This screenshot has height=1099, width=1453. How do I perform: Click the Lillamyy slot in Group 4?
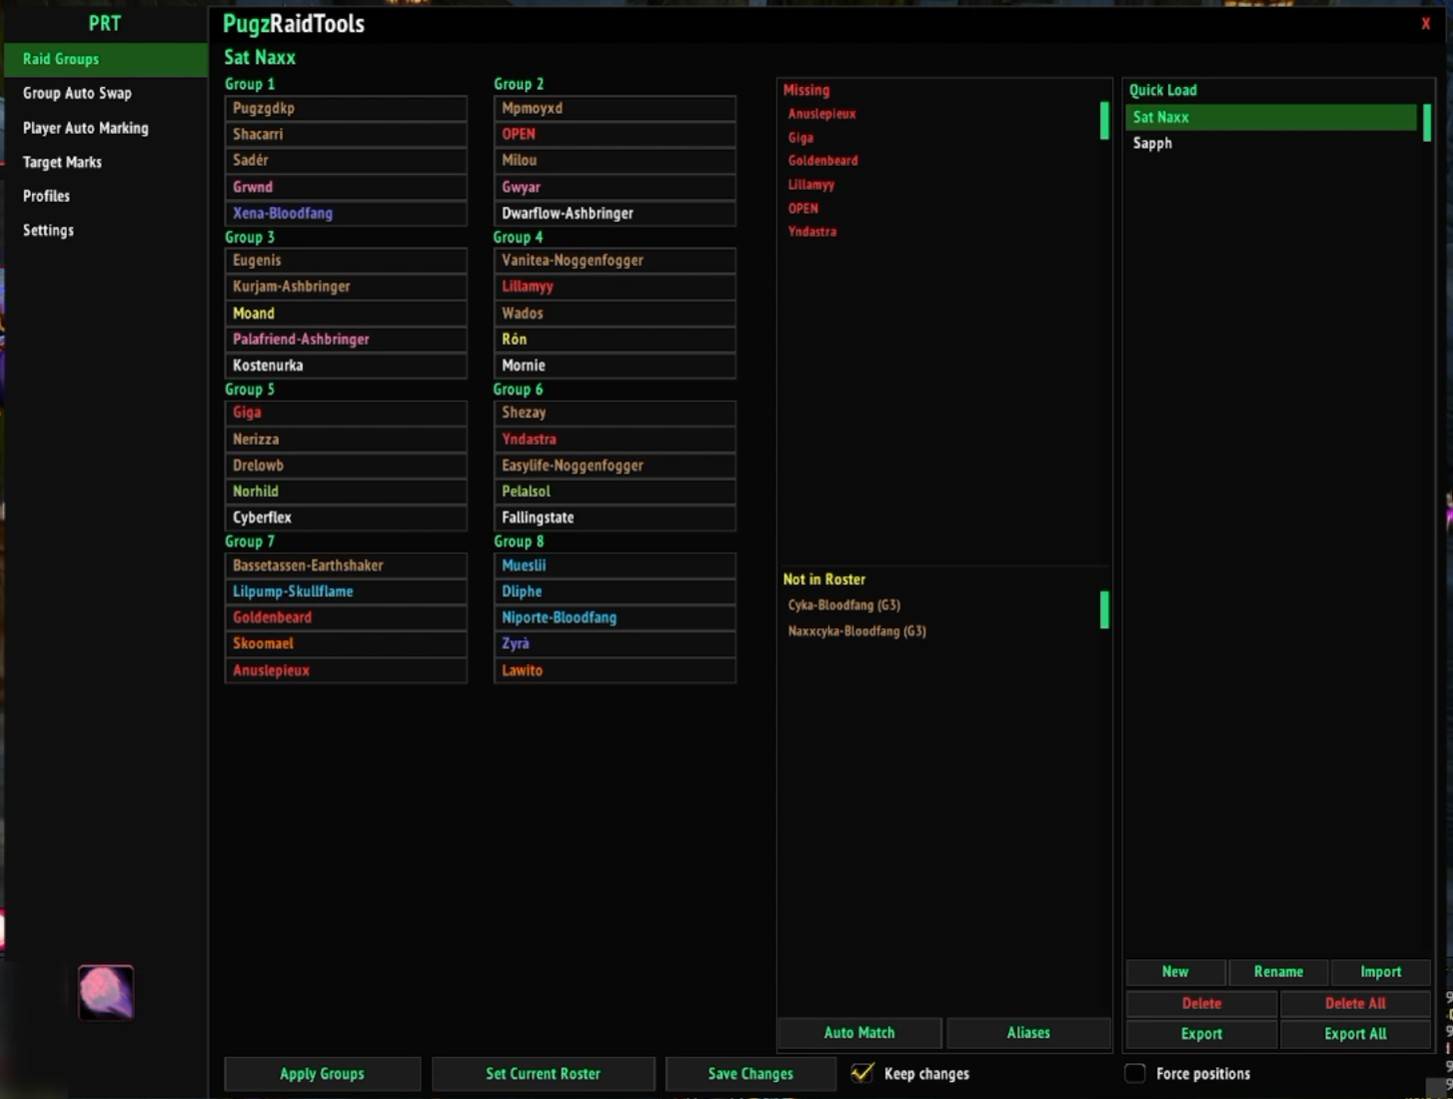click(x=615, y=286)
